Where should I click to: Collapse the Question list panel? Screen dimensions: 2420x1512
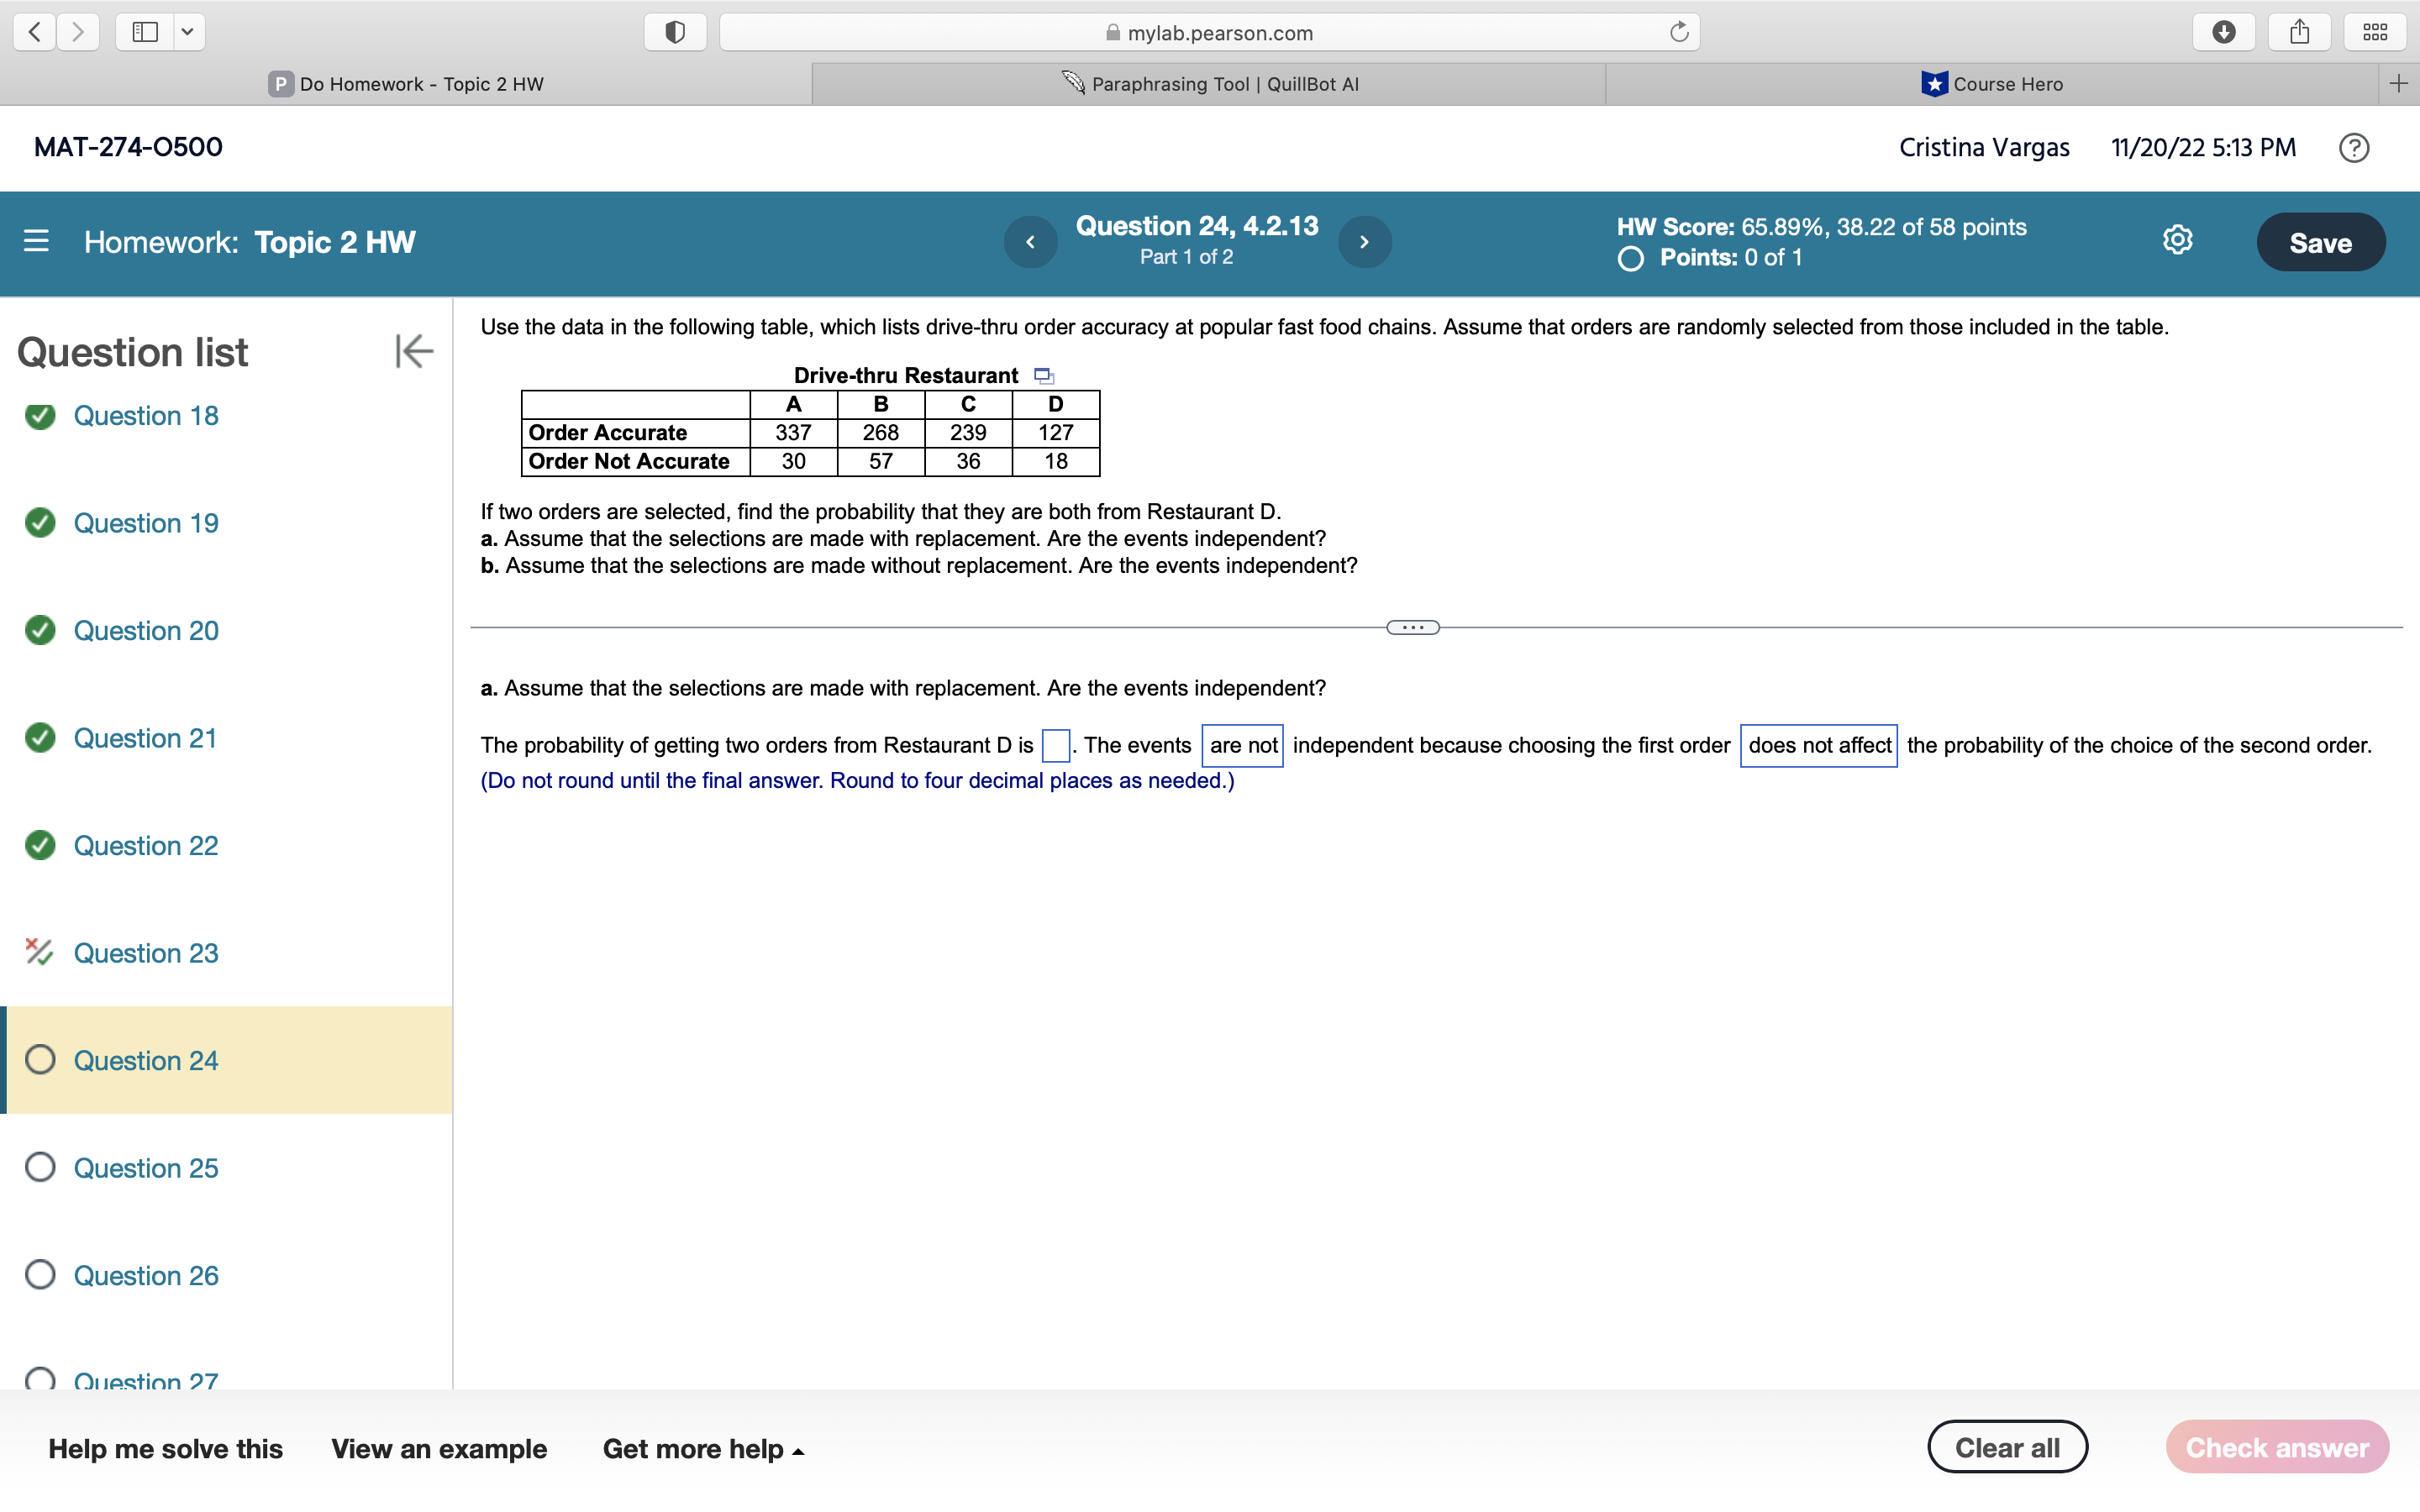click(x=413, y=351)
